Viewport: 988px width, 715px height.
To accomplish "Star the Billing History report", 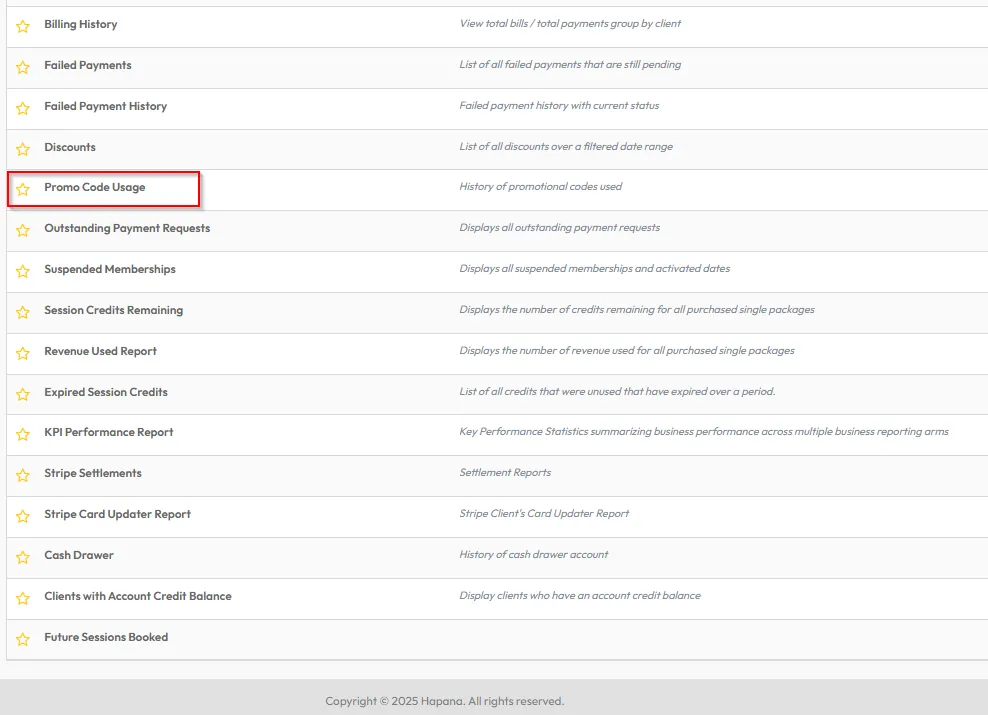I will coord(23,26).
